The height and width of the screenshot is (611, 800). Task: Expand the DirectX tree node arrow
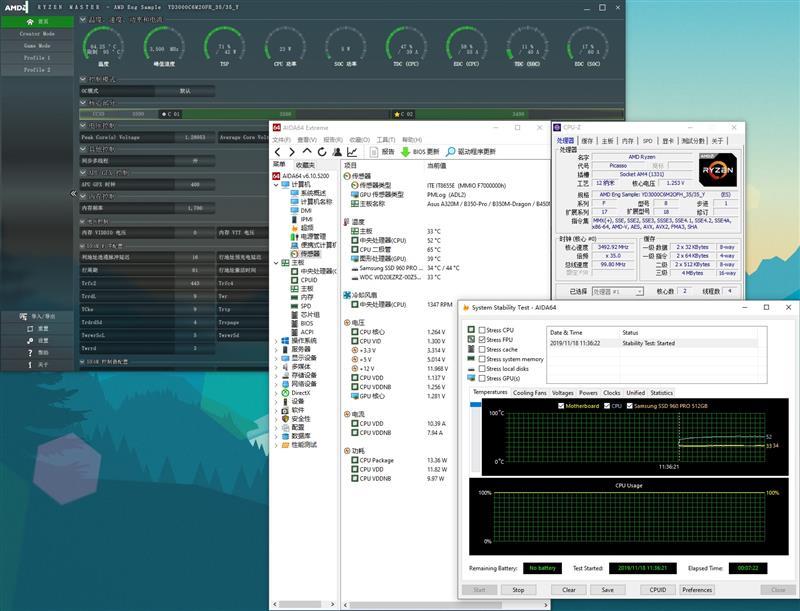(x=277, y=393)
